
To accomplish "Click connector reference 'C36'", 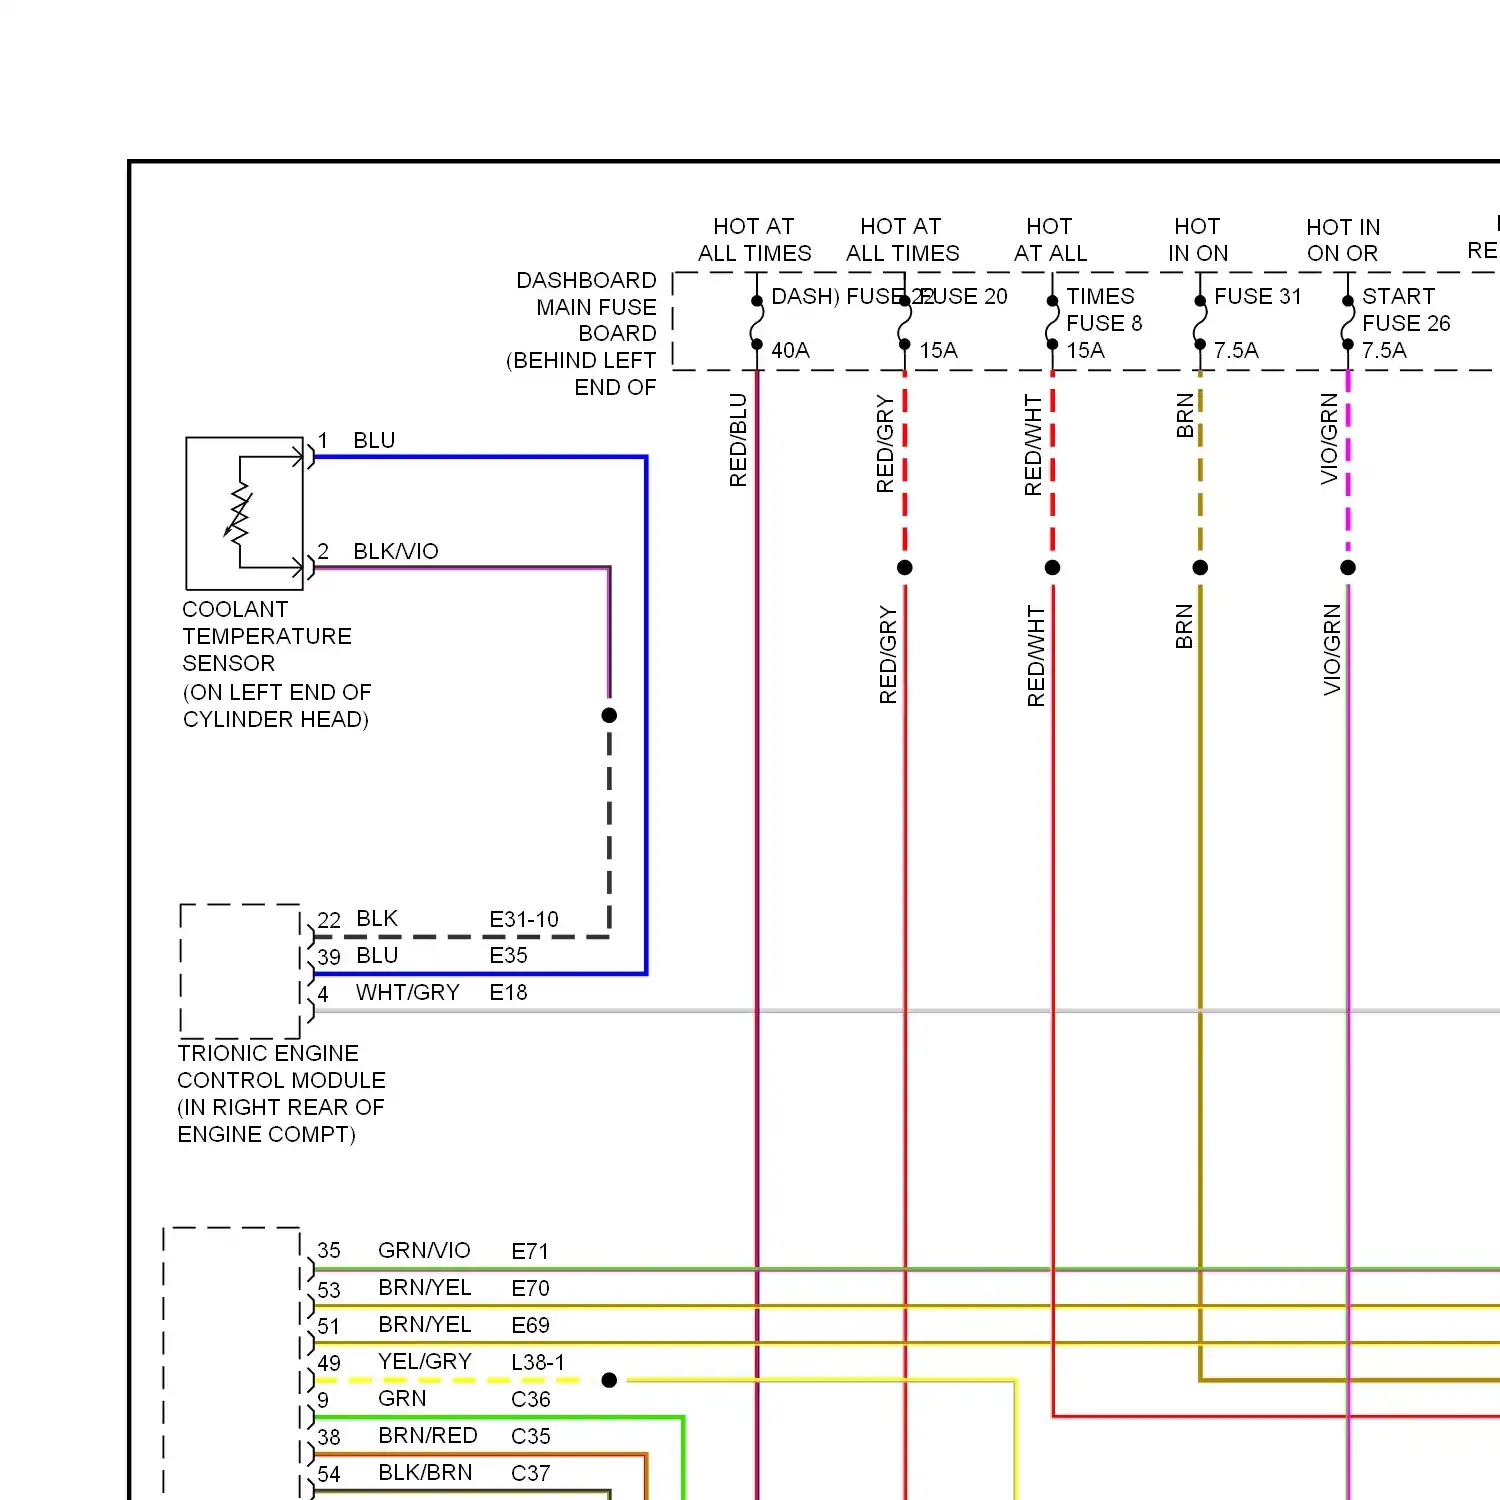I will point(531,1399).
